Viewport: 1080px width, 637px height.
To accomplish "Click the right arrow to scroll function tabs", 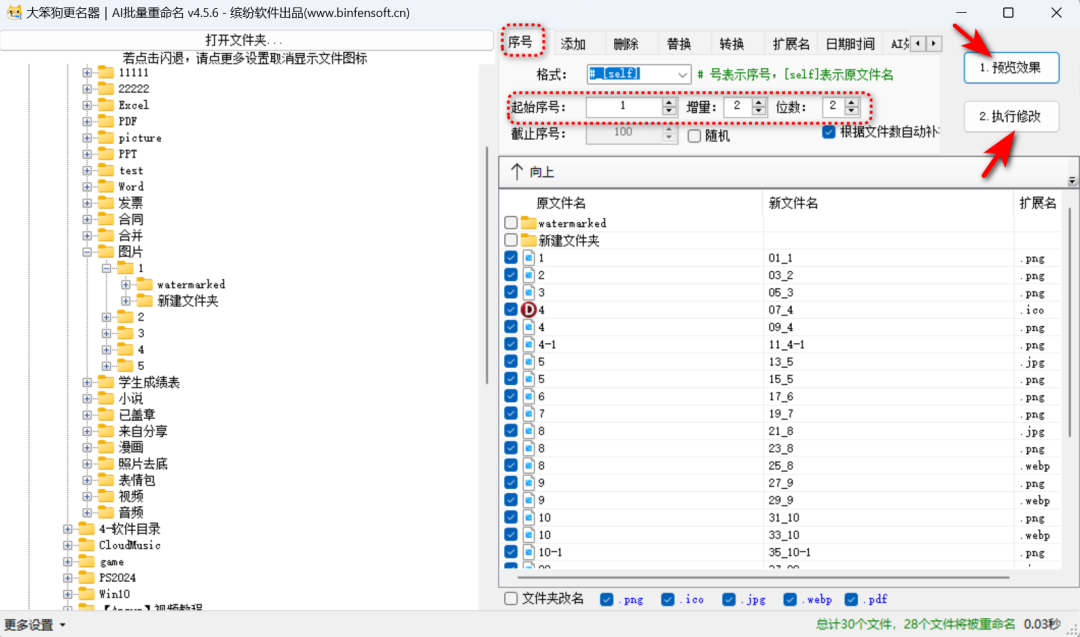I will [x=932, y=43].
